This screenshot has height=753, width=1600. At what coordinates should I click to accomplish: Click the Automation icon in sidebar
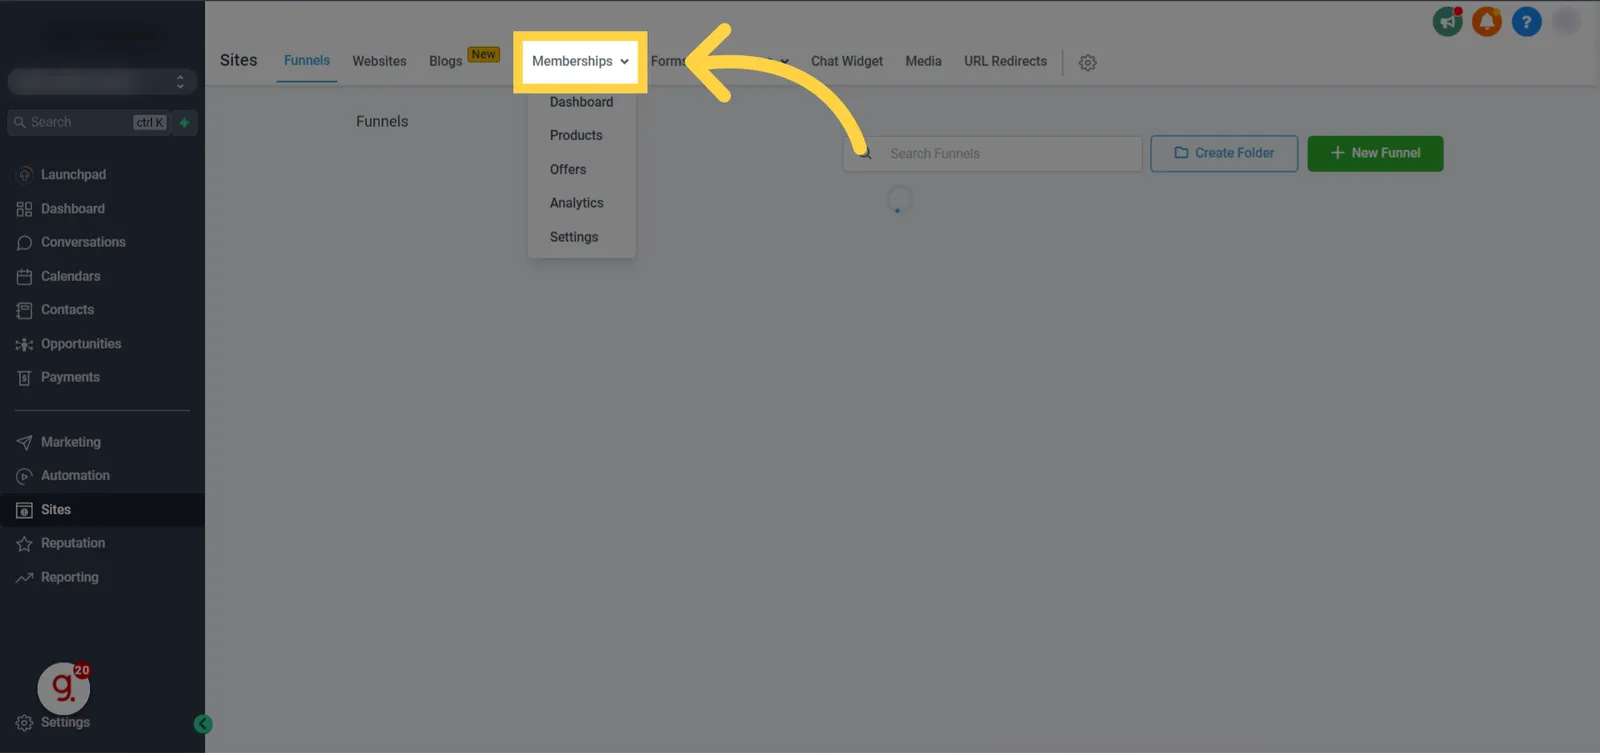24,476
